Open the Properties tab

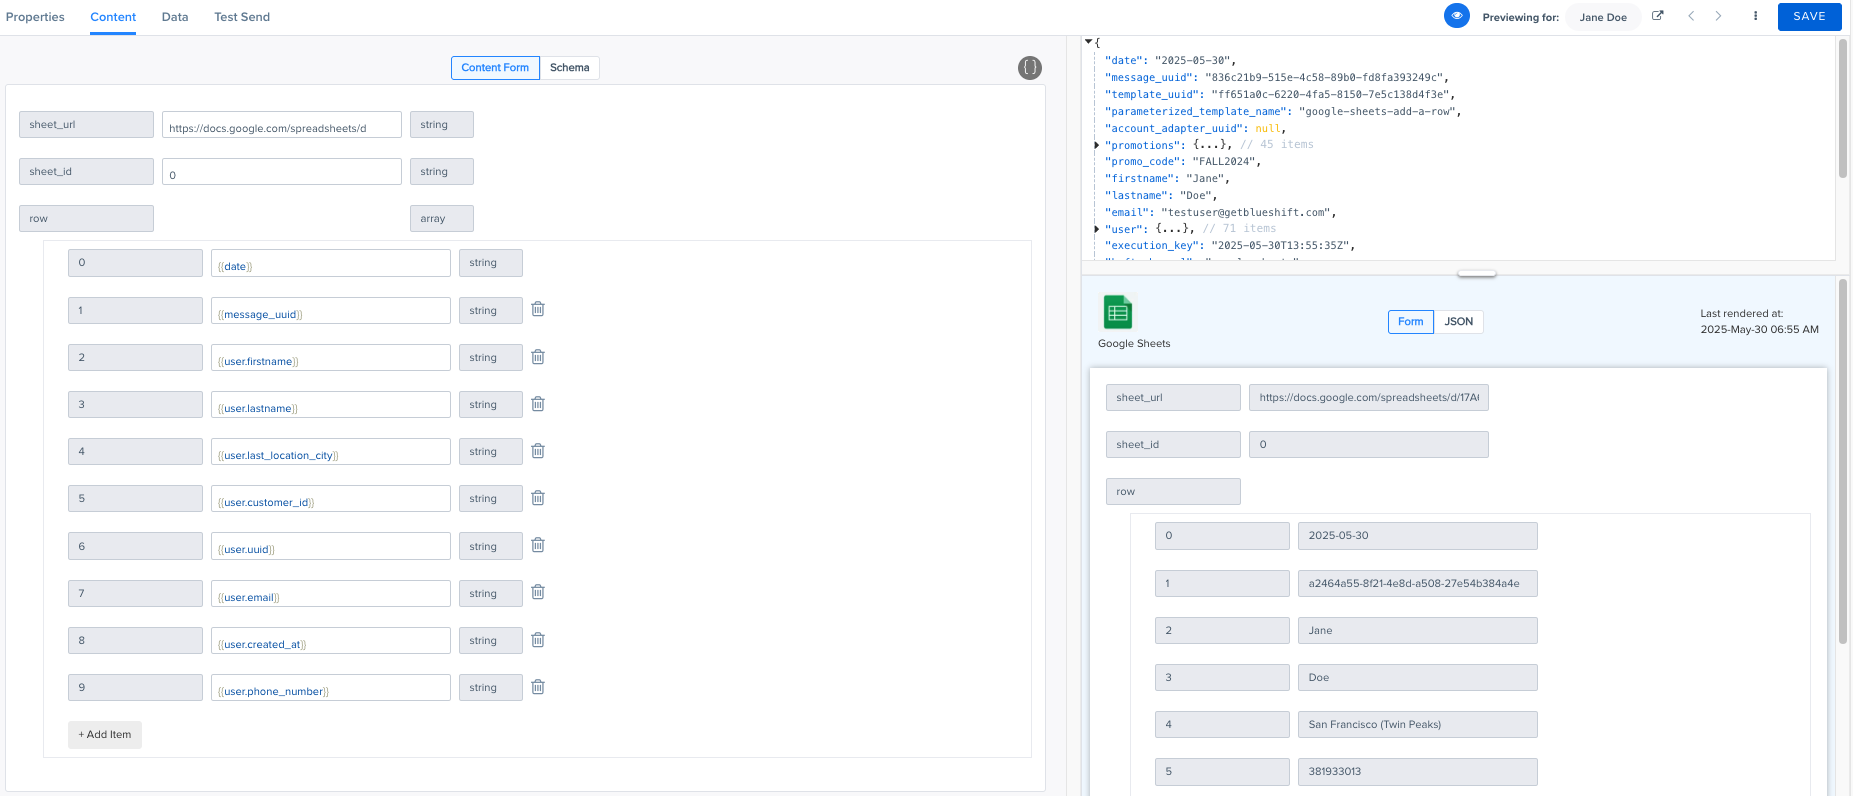pos(35,17)
